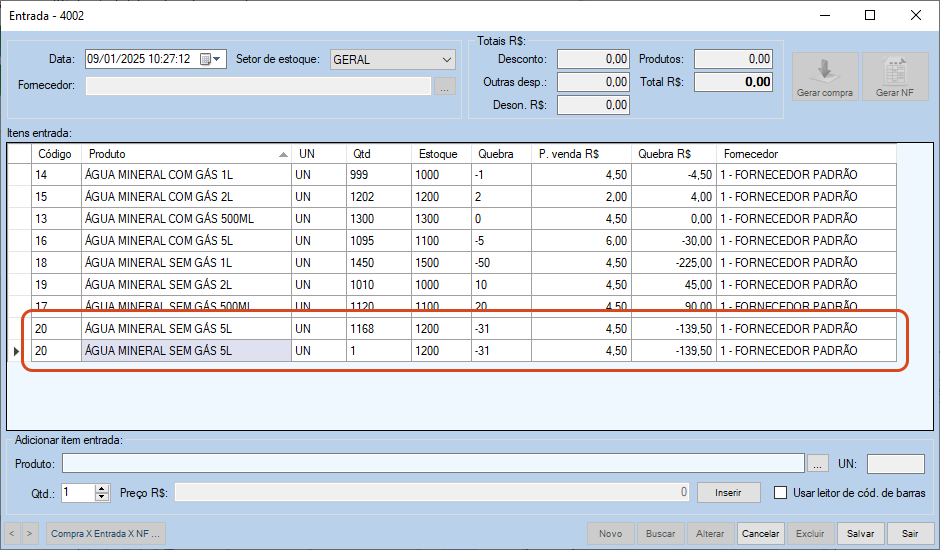Increase the Qtd. stepper value
The height and width of the screenshot is (550, 940).
(x=101, y=488)
